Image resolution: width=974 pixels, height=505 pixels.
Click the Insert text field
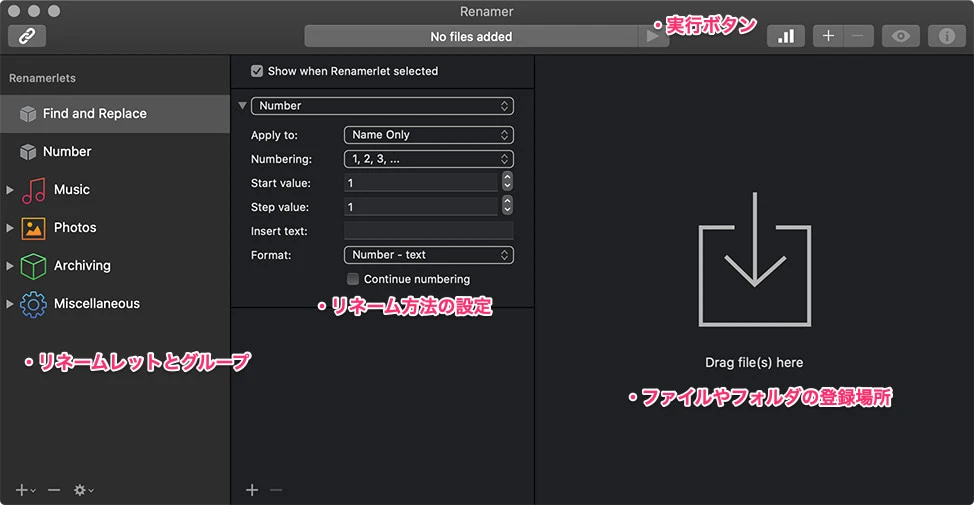tap(428, 231)
